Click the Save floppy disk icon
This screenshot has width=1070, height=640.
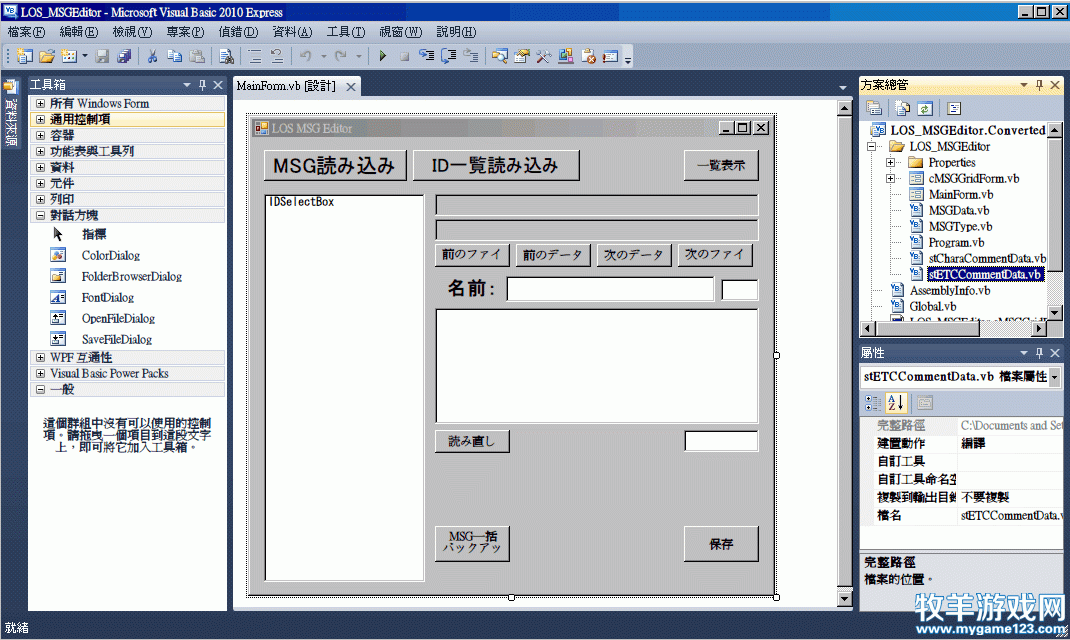point(102,56)
